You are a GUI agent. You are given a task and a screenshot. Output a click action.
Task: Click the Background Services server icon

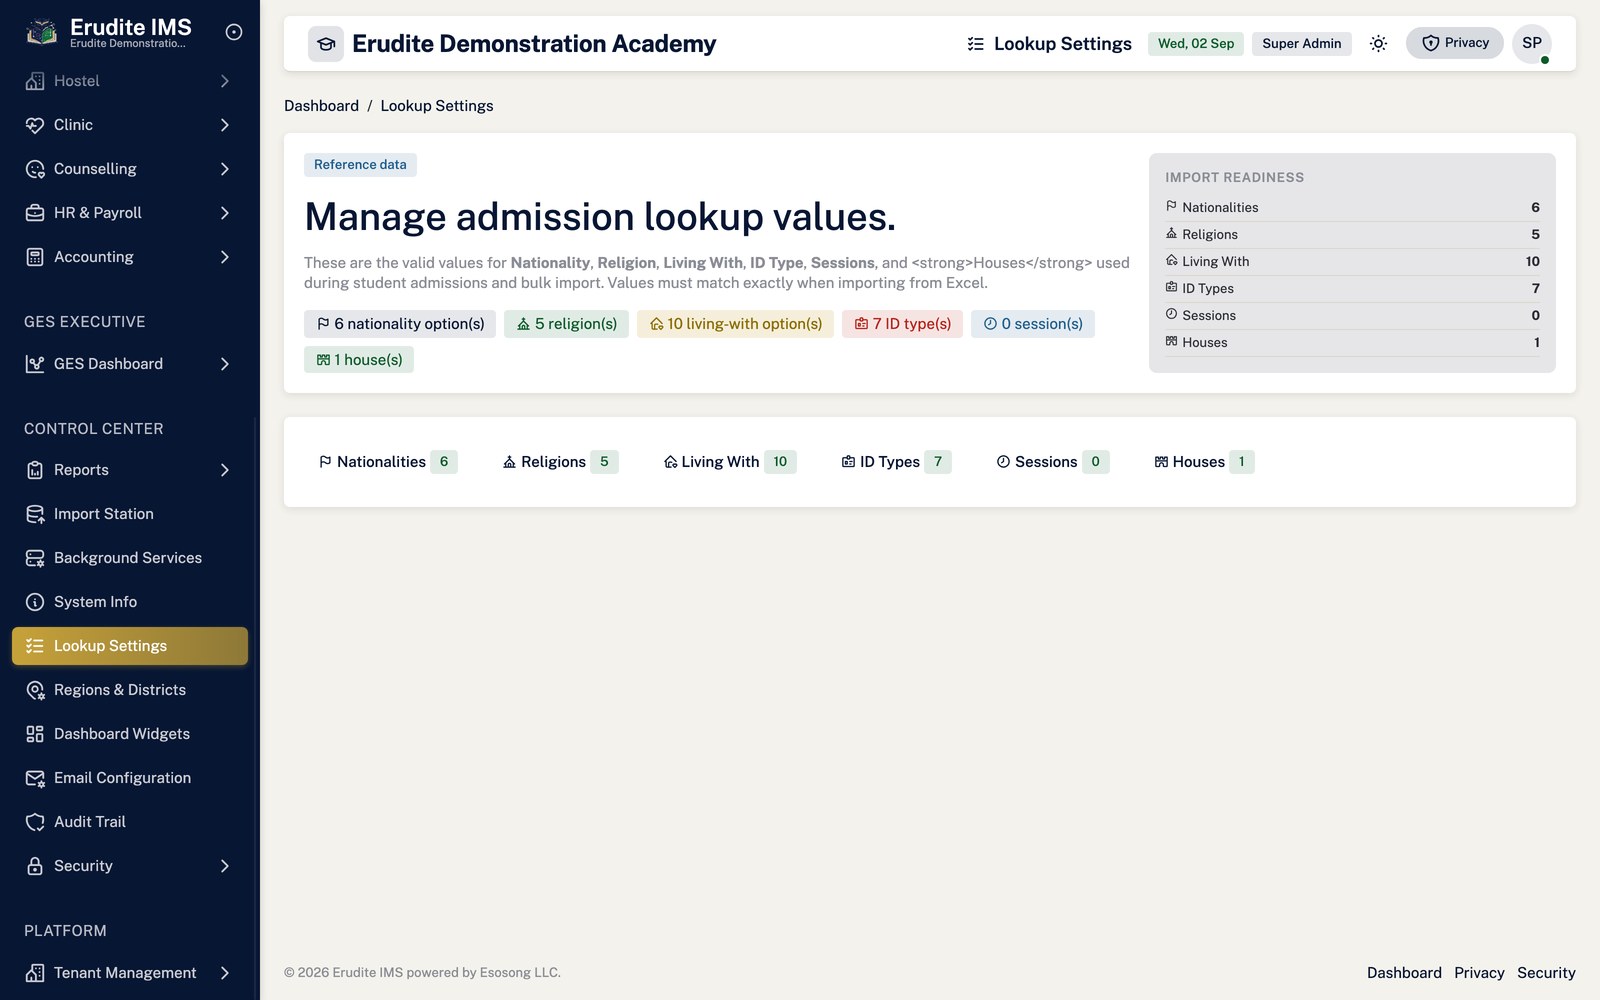point(35,558)
